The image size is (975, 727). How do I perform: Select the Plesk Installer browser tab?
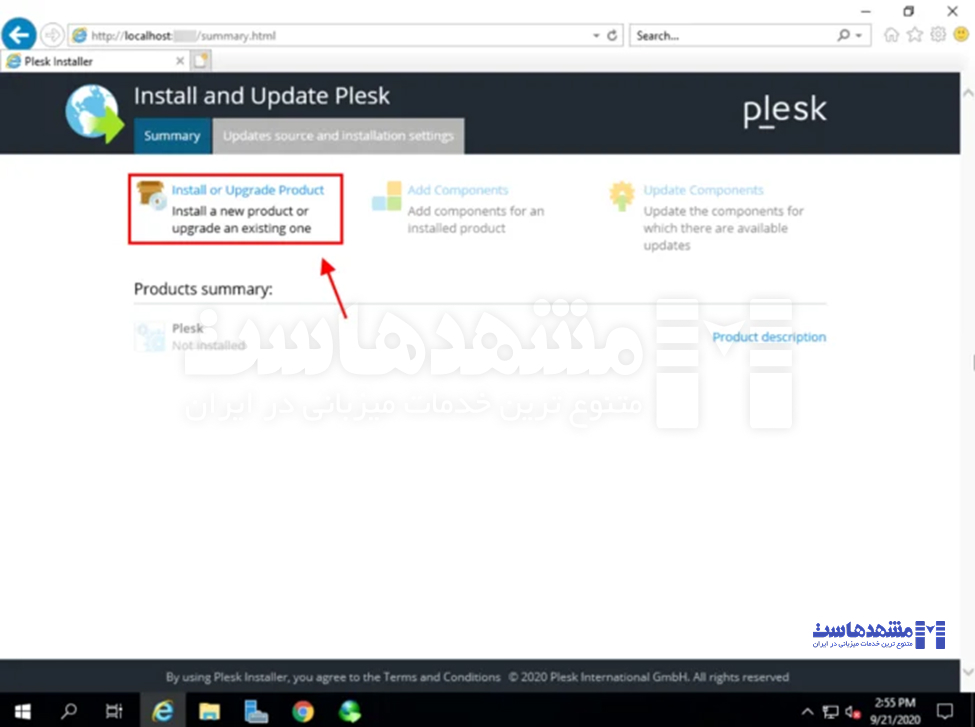[95, 61]
